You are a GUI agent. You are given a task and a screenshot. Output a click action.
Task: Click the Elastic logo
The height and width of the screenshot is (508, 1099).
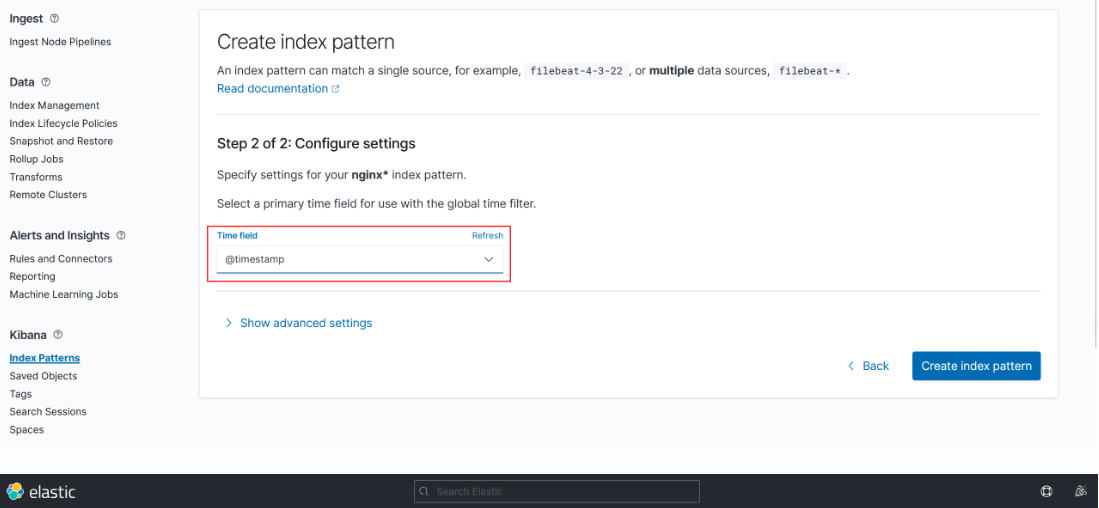[41, 491]
